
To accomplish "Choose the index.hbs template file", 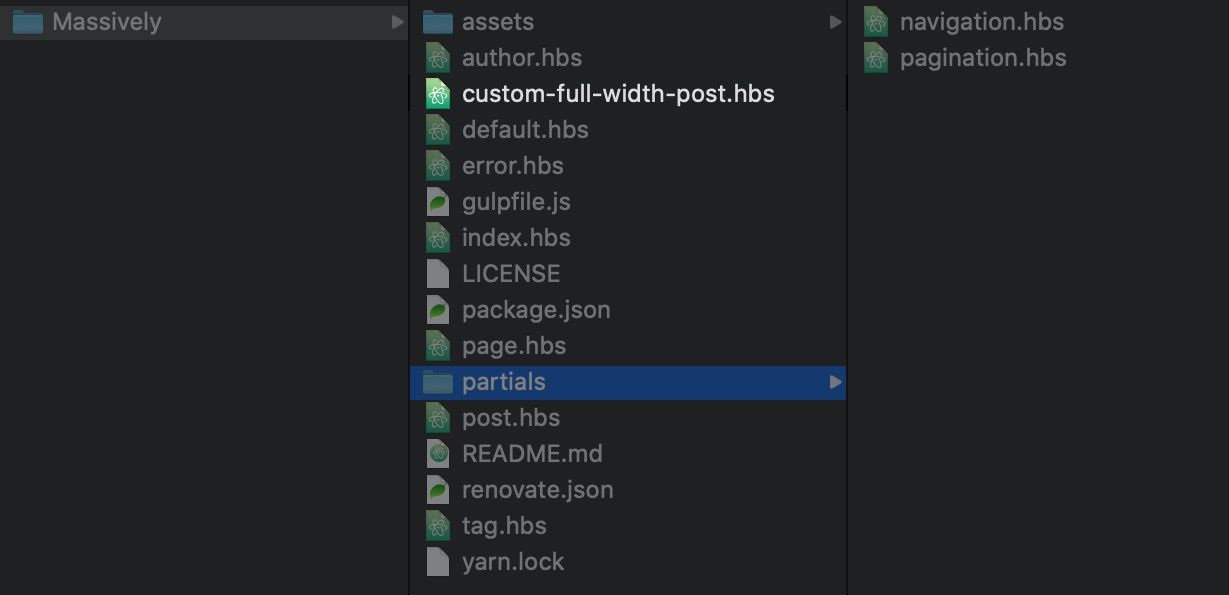I will 516,238.
